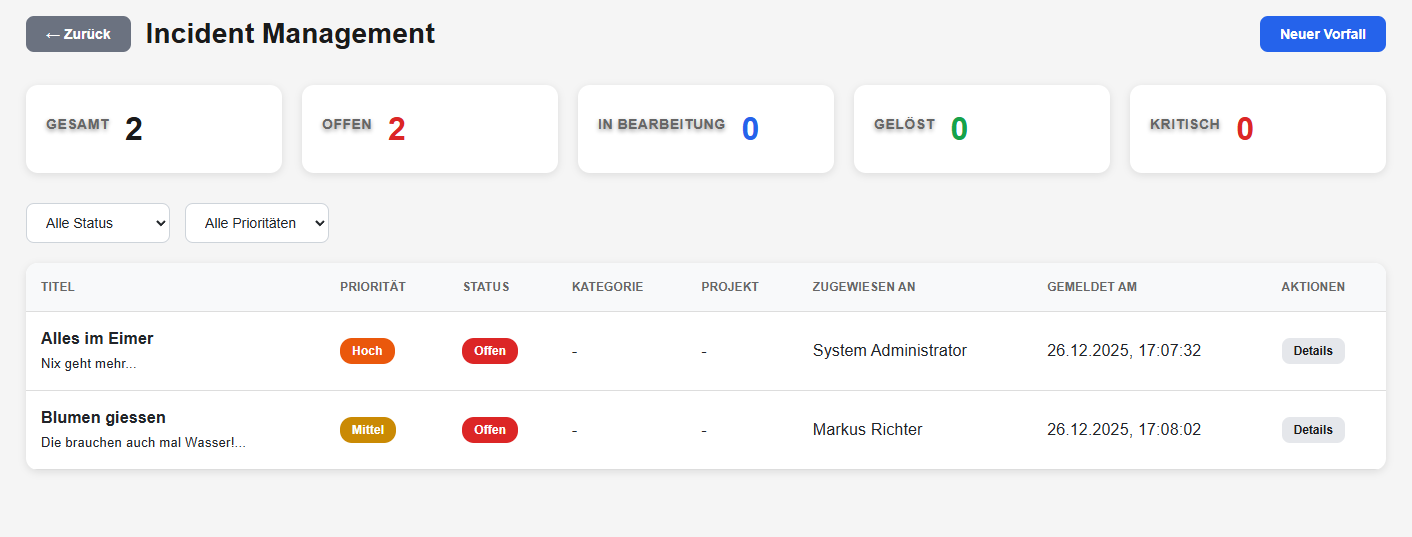Open Details for Blumen giessen
The width and height of the screenshot is (1412, 537).
coord(1313,430)
